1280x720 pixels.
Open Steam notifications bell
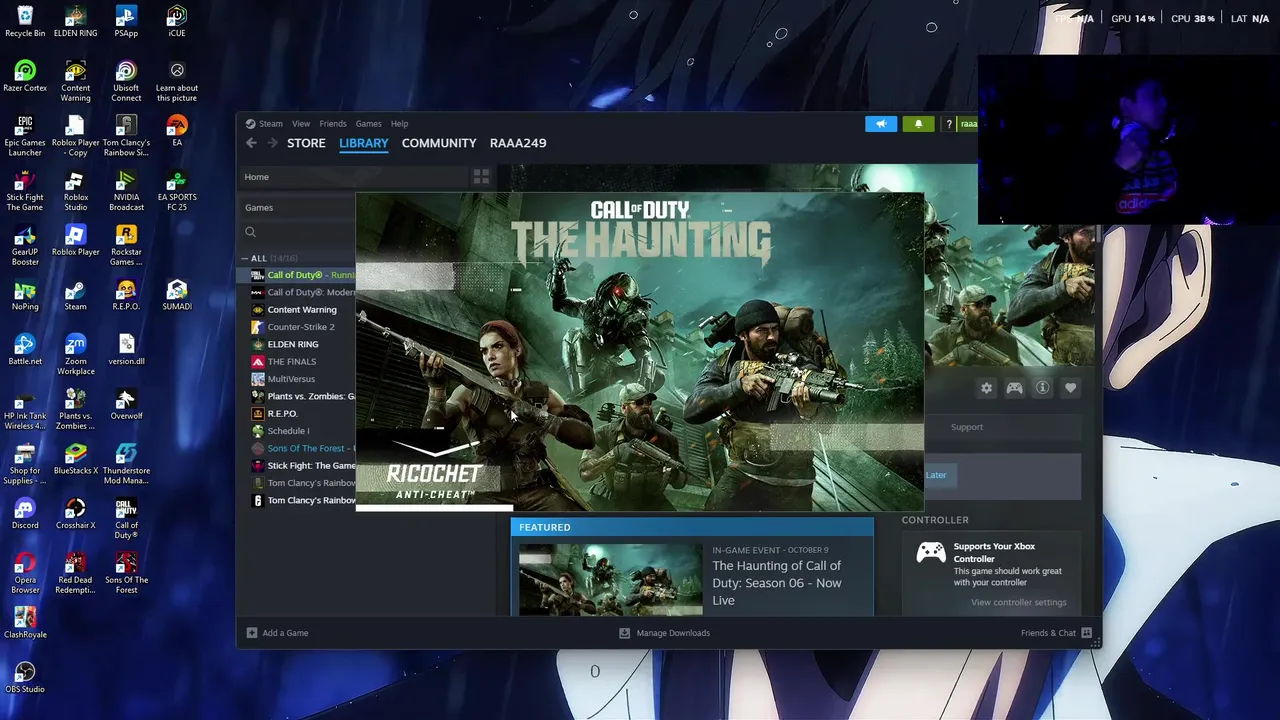pyautogui.click(x=918, y=124)
